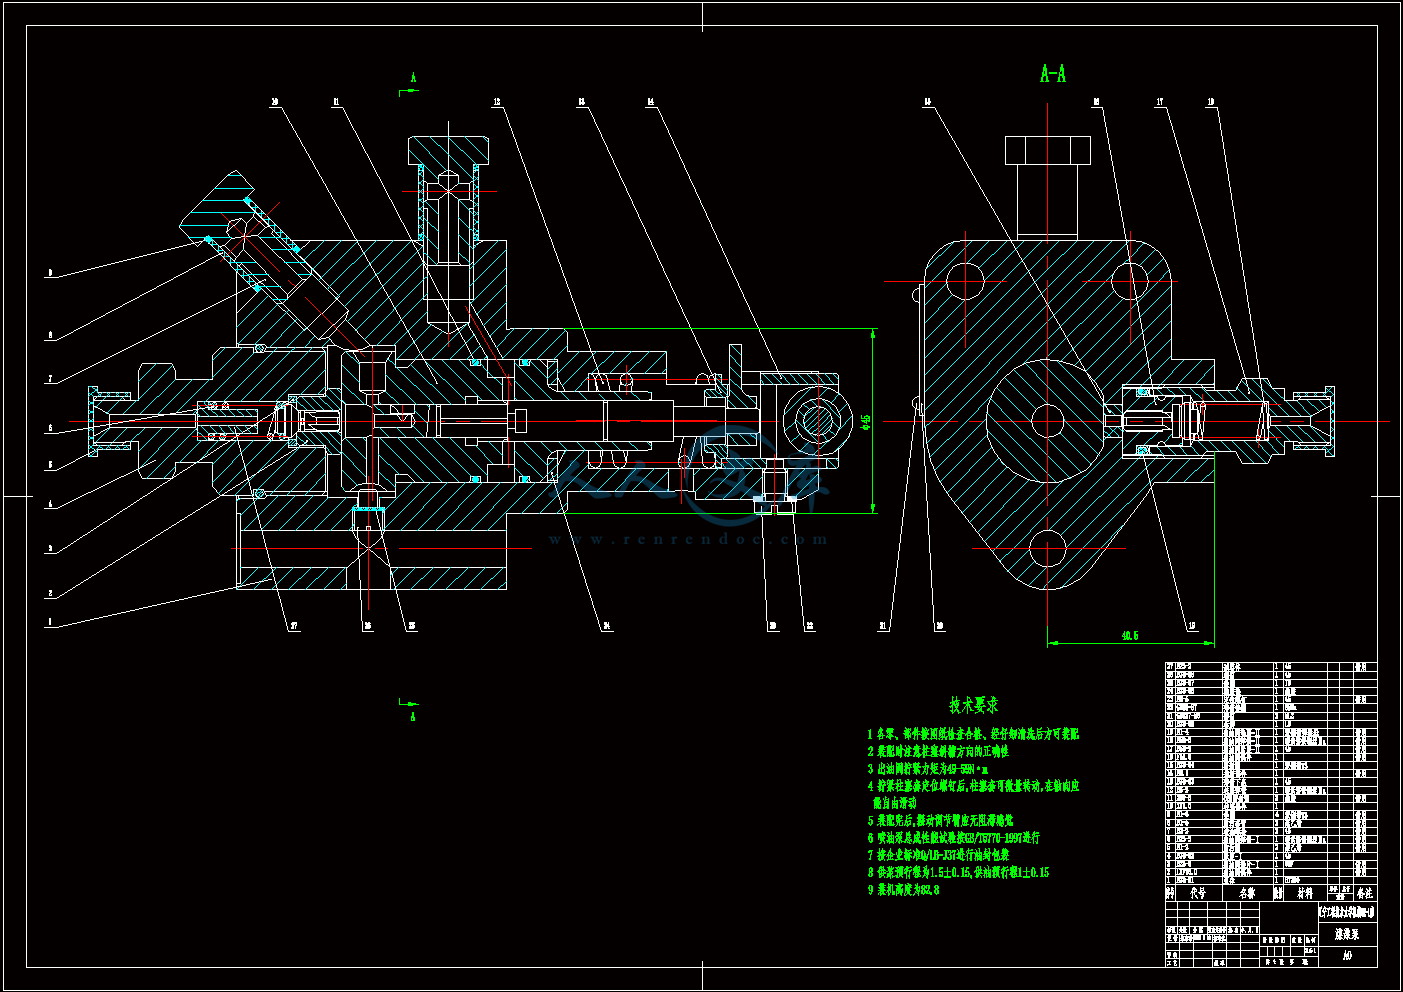The height and width of the screenshot is (992, 1403).
Task: Click requirement 8 with "1.5±0.15"
Action: point(958,872)
